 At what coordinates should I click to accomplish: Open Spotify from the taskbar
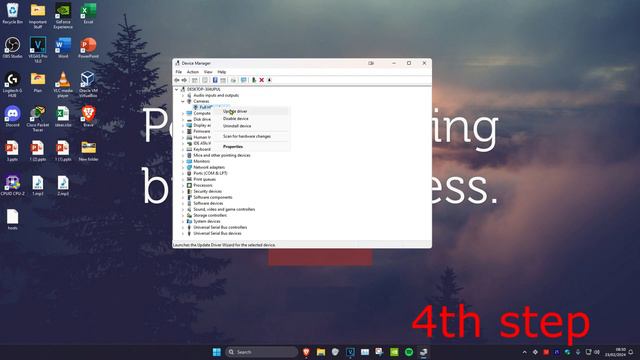click(409, 352)
